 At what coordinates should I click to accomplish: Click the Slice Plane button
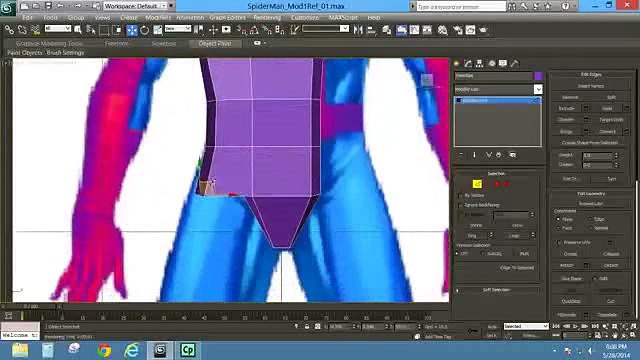[571, 278]
